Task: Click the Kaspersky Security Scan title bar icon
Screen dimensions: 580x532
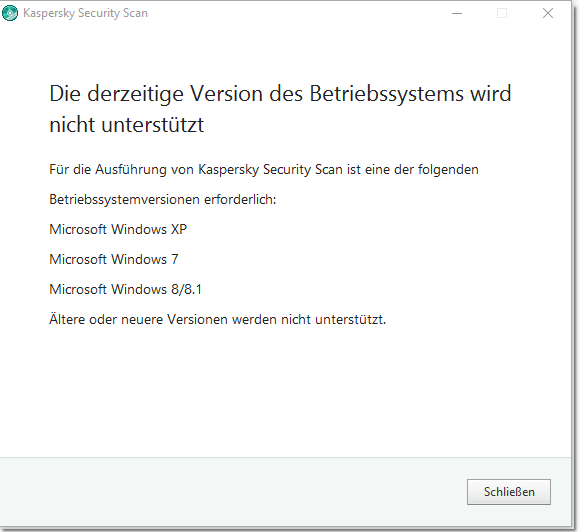Action: [x=10, y=13]
